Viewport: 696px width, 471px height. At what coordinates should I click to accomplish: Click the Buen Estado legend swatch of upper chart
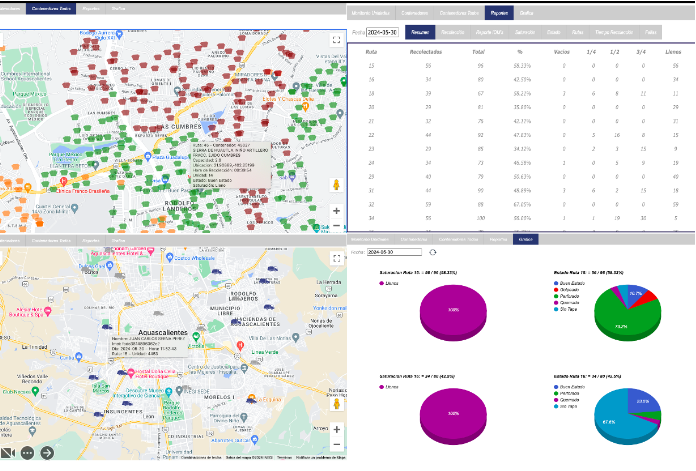[556, 283]
